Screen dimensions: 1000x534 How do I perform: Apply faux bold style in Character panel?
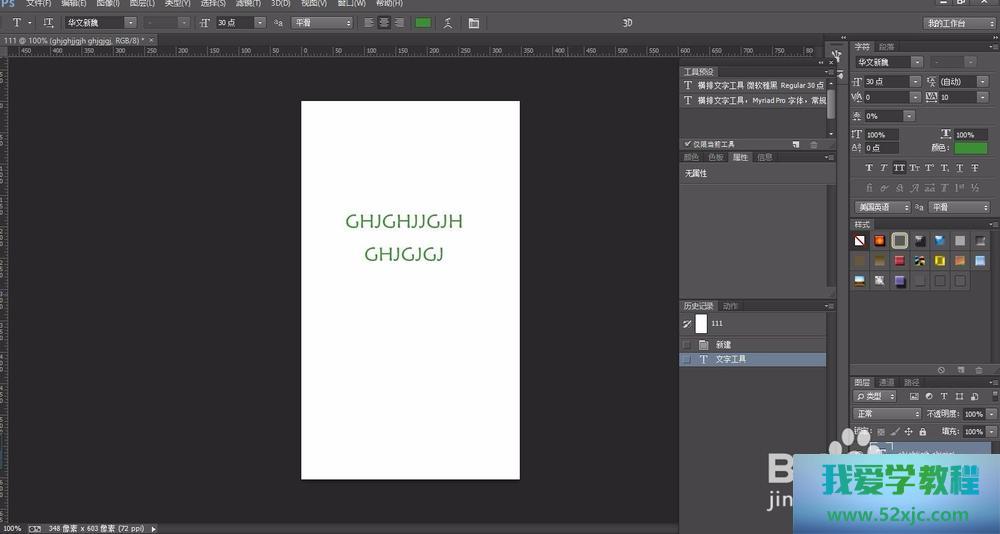[x=868, y=168]
